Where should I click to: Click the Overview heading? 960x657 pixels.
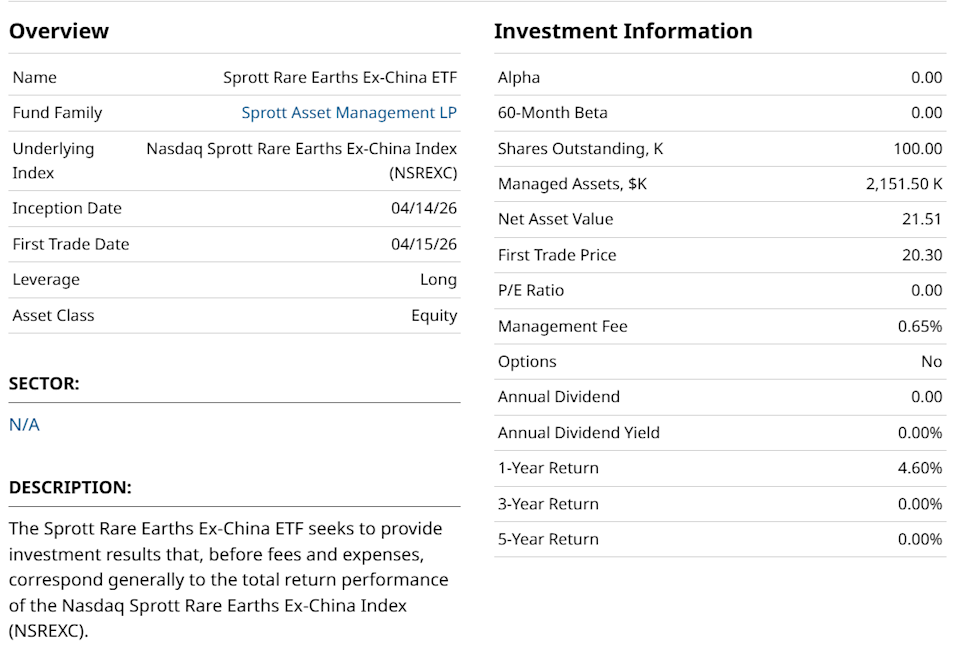(x=59, y=31)
